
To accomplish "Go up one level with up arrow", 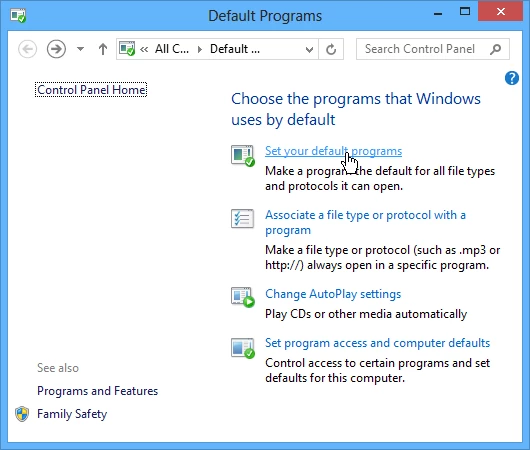I will pyautogui.click(x=103, y=49).
